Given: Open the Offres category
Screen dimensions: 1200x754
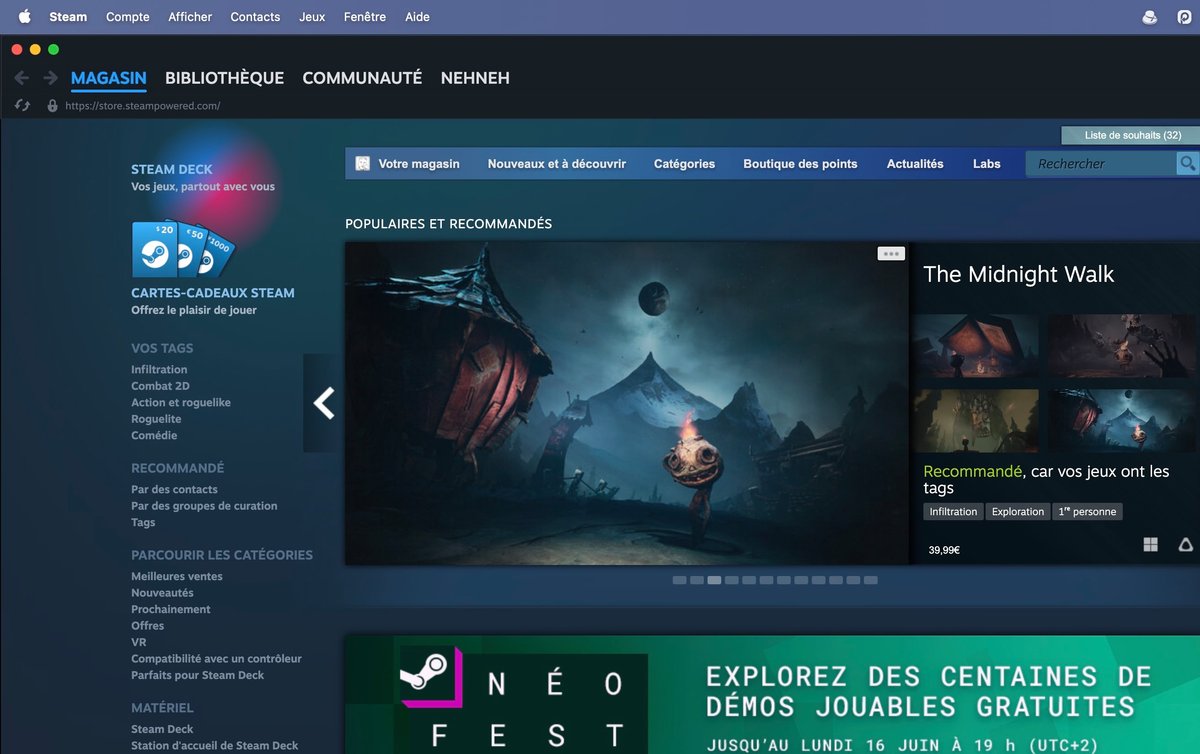Looking at the screenshot, I should coord(147,626).
